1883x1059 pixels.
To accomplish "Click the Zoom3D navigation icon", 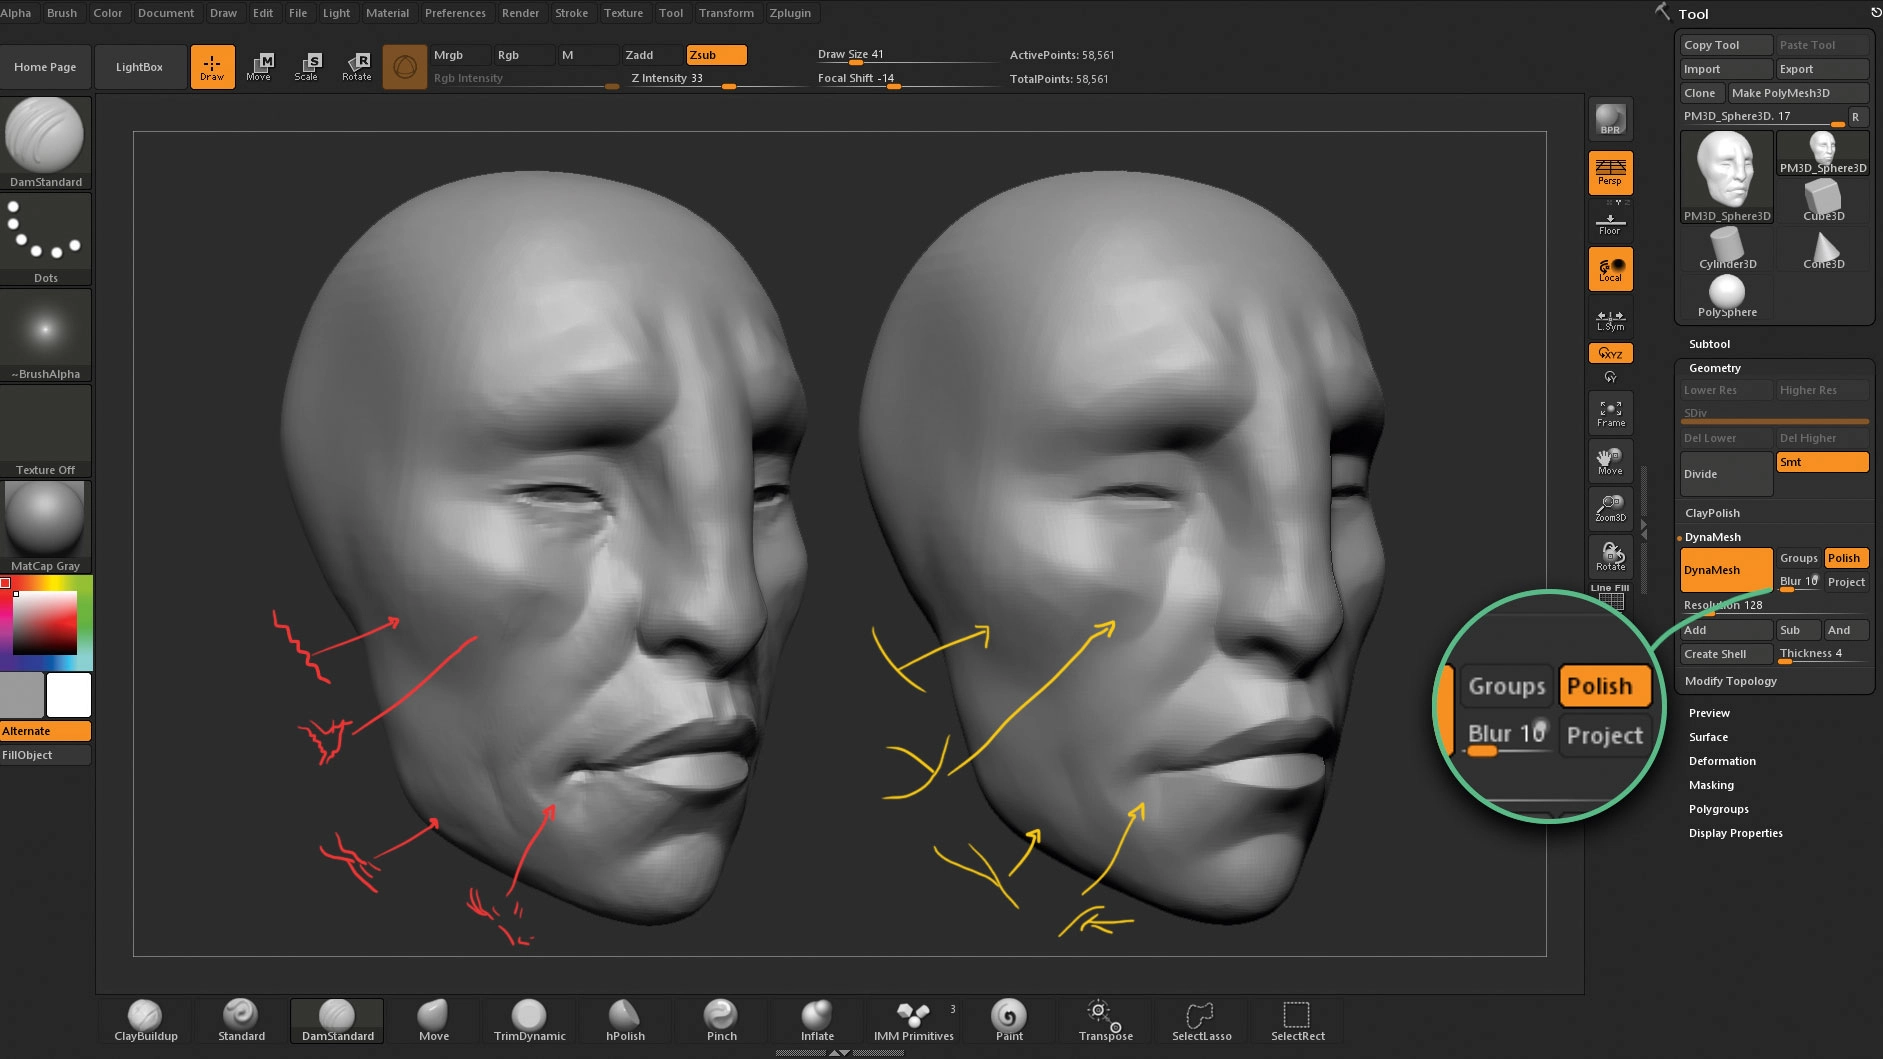I will point(1610,509).
